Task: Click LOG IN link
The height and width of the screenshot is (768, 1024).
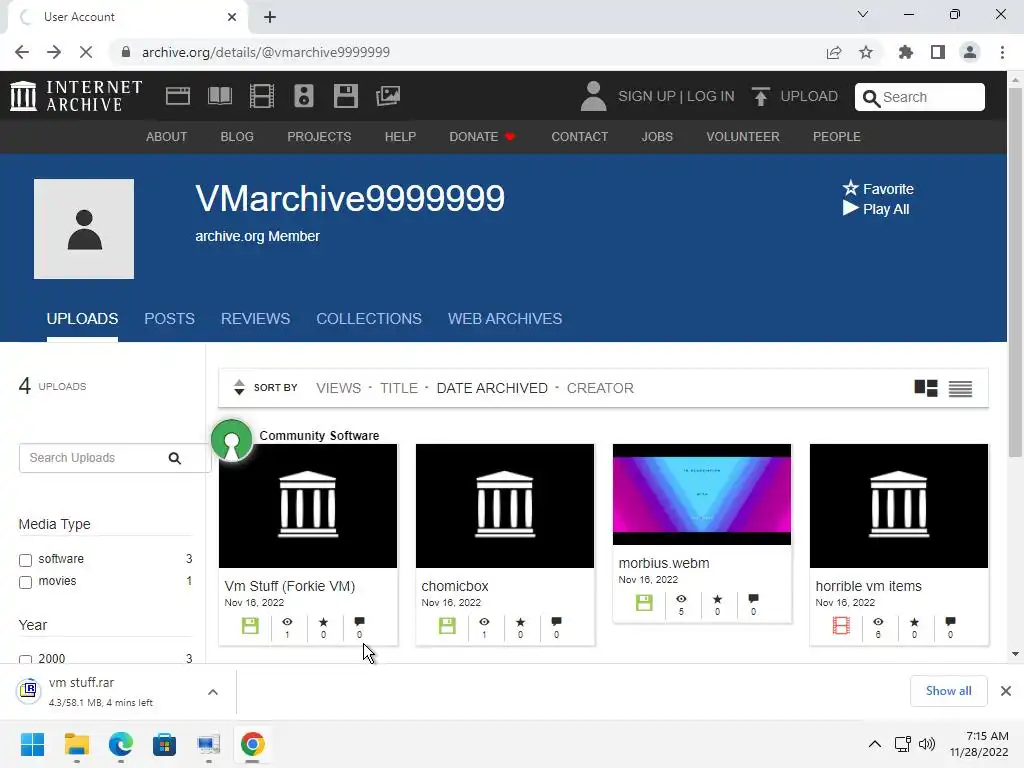Action: [x=711, y=96]
